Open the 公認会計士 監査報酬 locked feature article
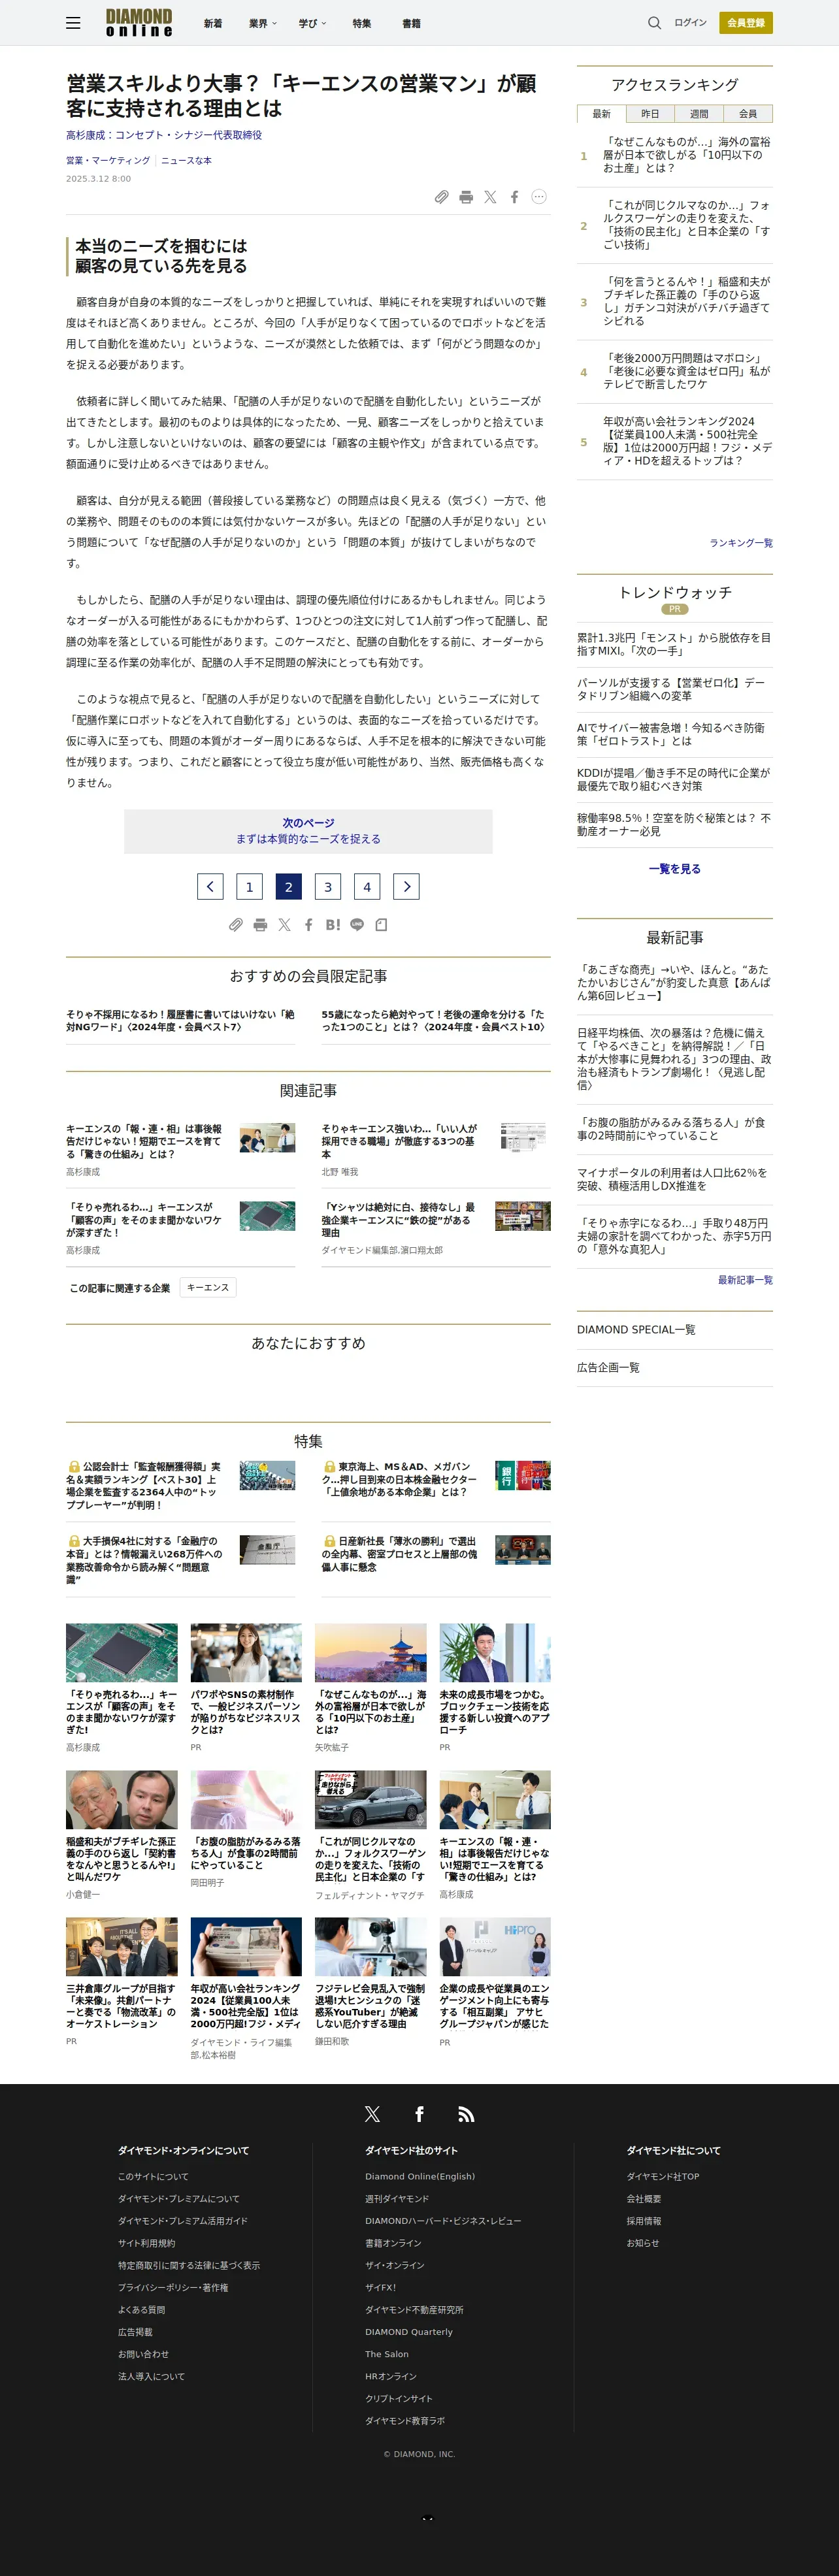The image size is (839, 2576). [x=144, y=1485]
